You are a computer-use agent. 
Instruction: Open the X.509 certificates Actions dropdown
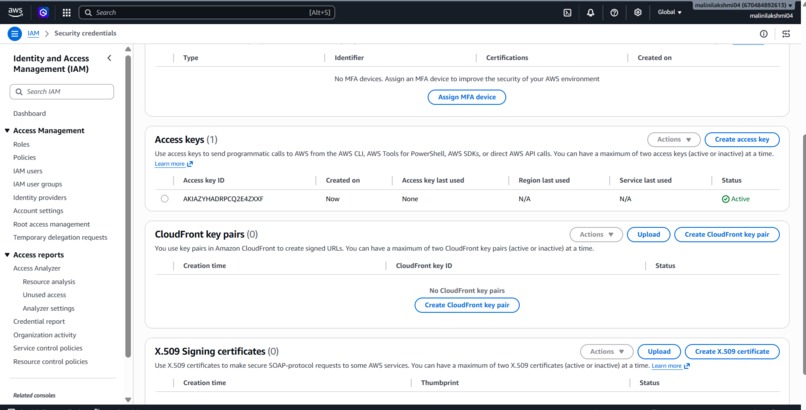607,351
